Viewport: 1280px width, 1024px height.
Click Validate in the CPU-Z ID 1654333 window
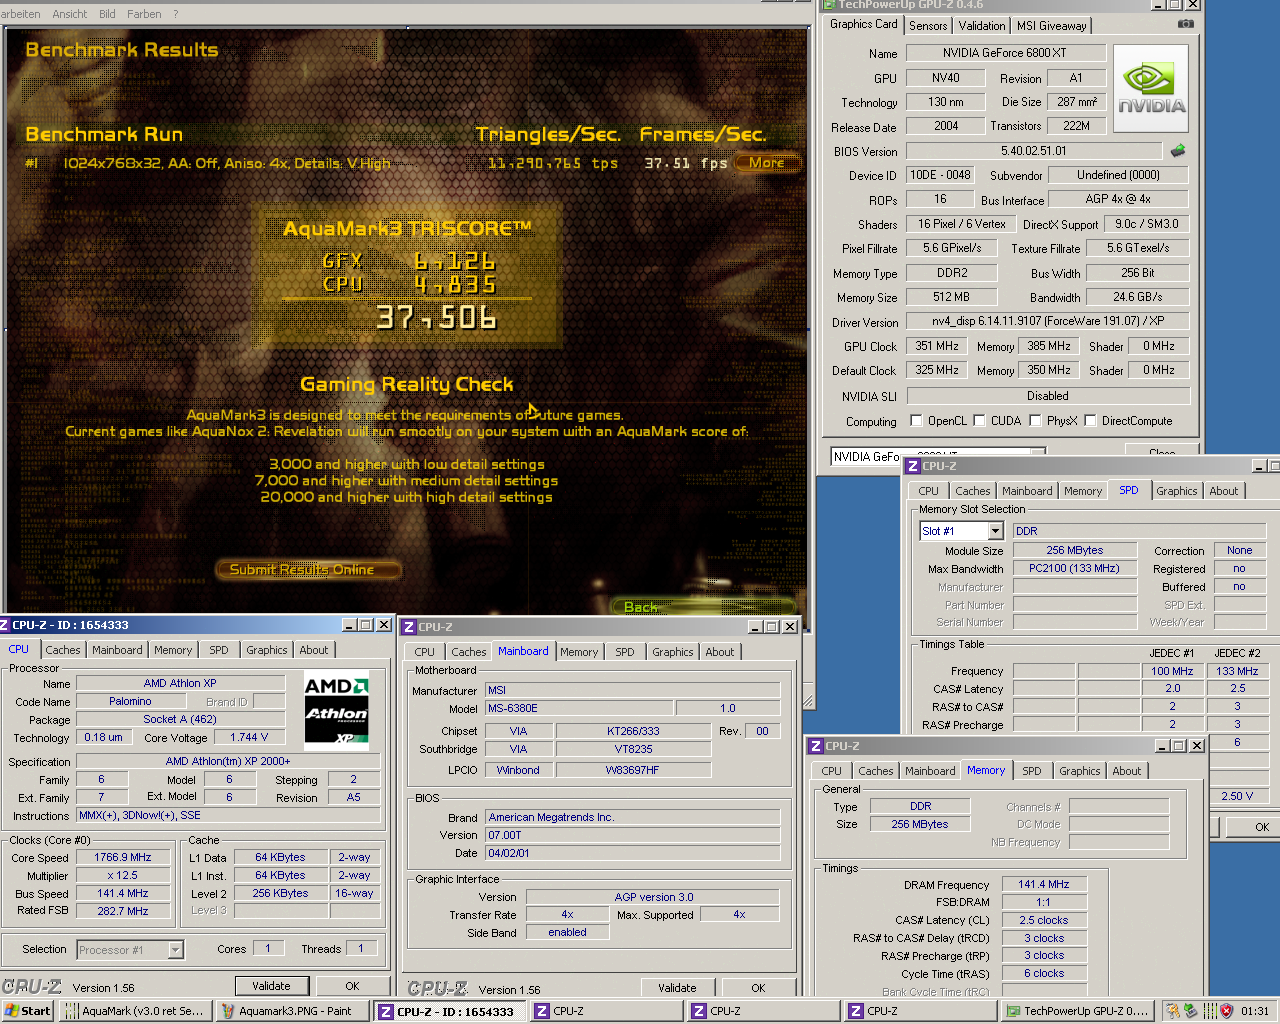point(271,986)
